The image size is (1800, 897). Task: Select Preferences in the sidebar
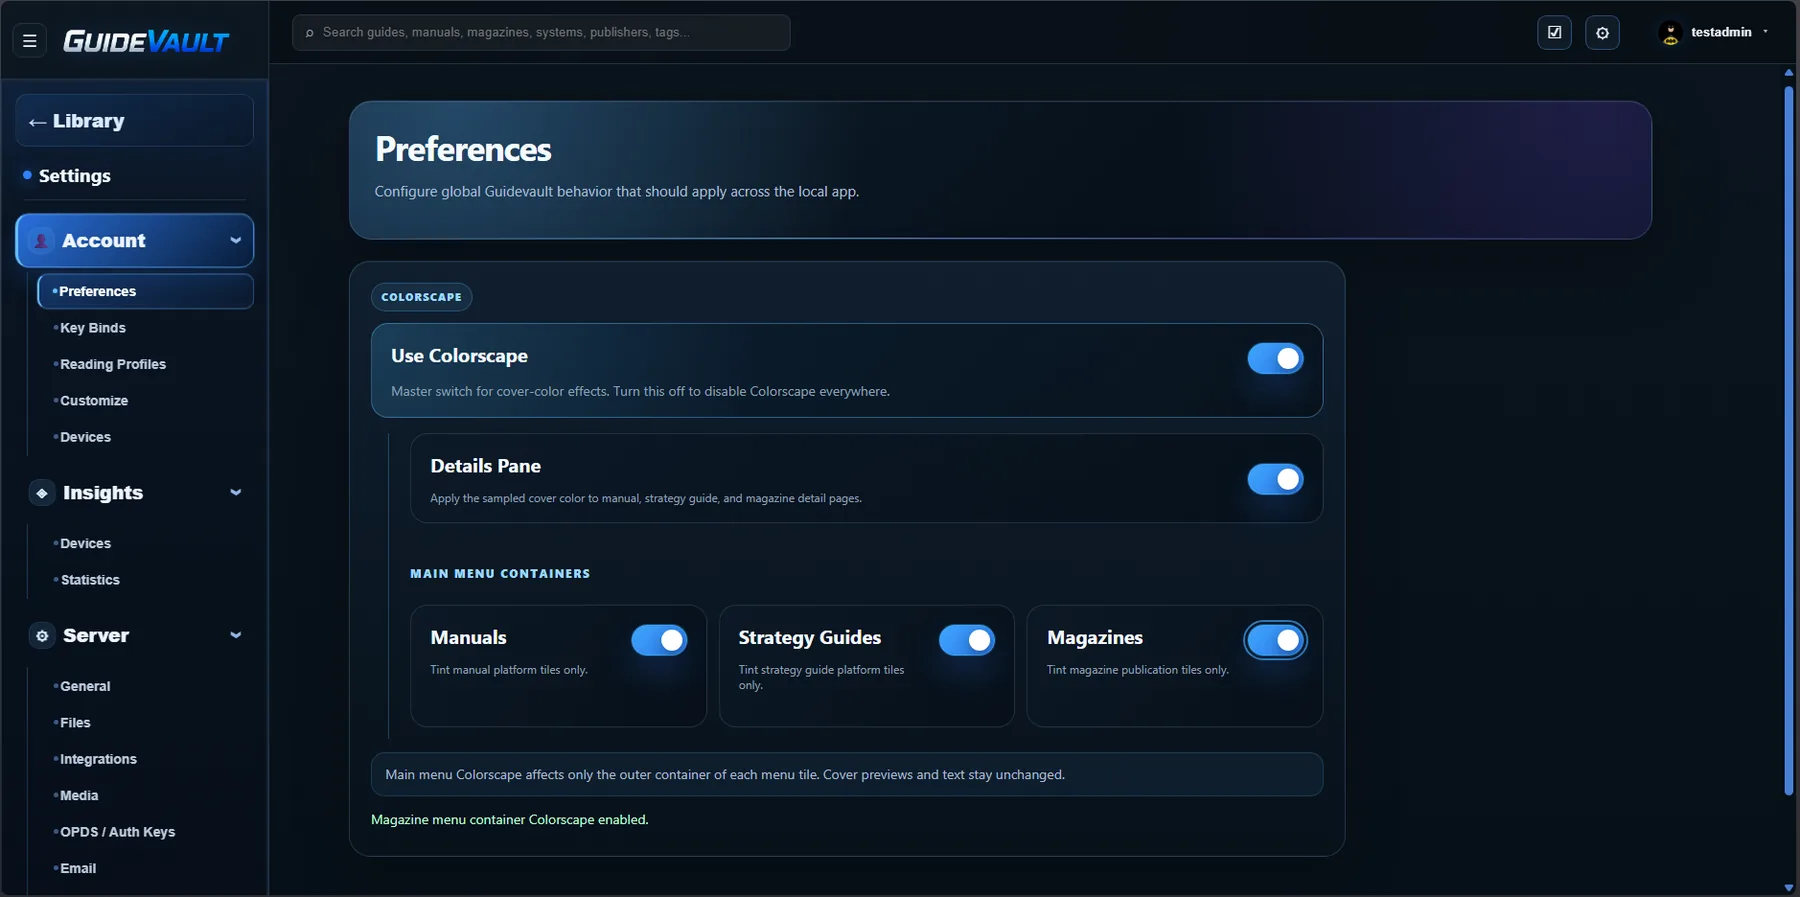145,291
